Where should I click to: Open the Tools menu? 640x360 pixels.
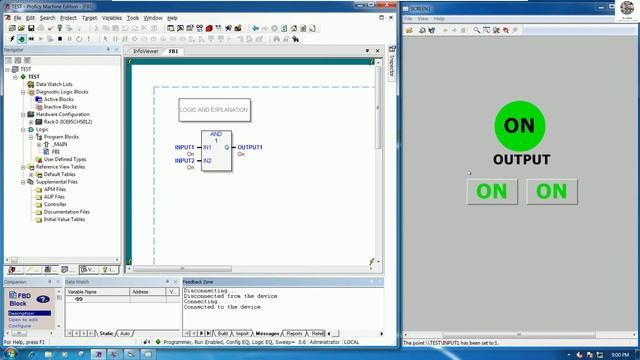133,18
